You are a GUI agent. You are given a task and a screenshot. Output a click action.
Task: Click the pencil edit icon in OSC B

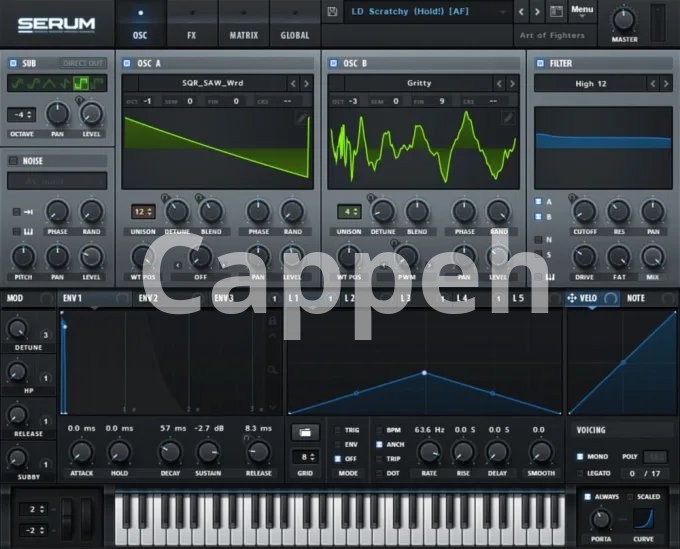(508, 118)
